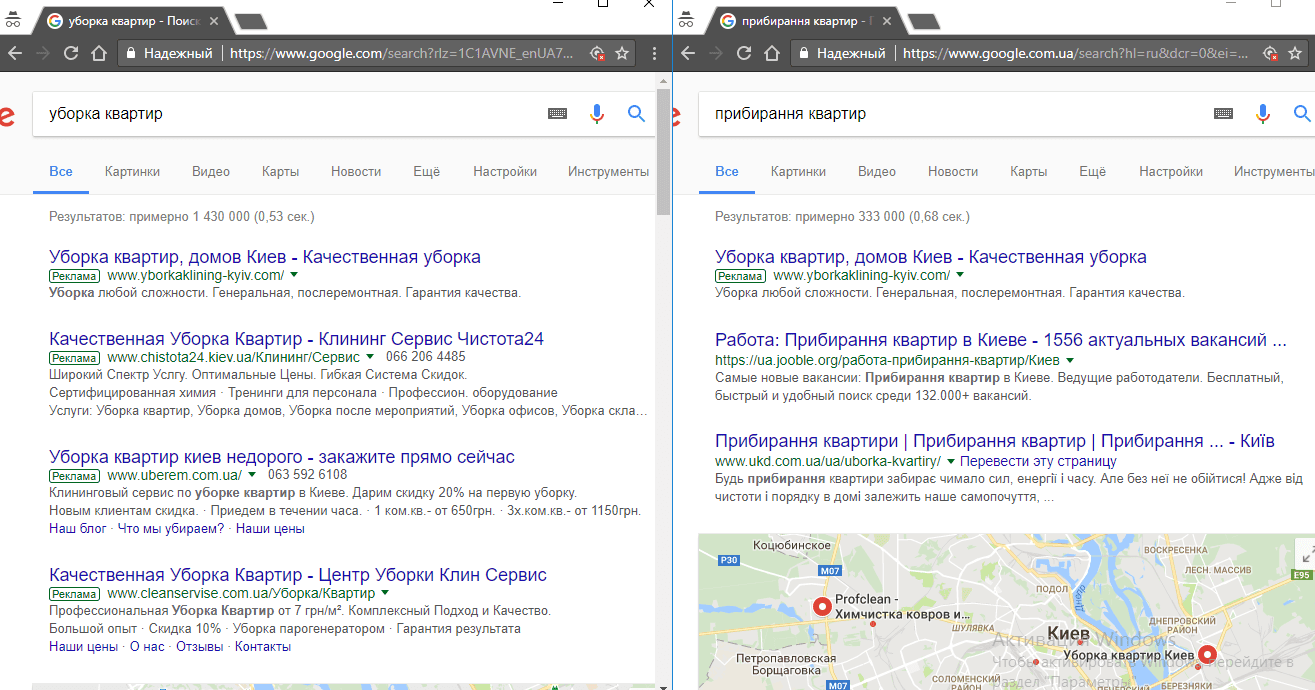Open the home page in the left window
Image resolution: width=1315 pixels, height=690 pixels.
point(99,53)
